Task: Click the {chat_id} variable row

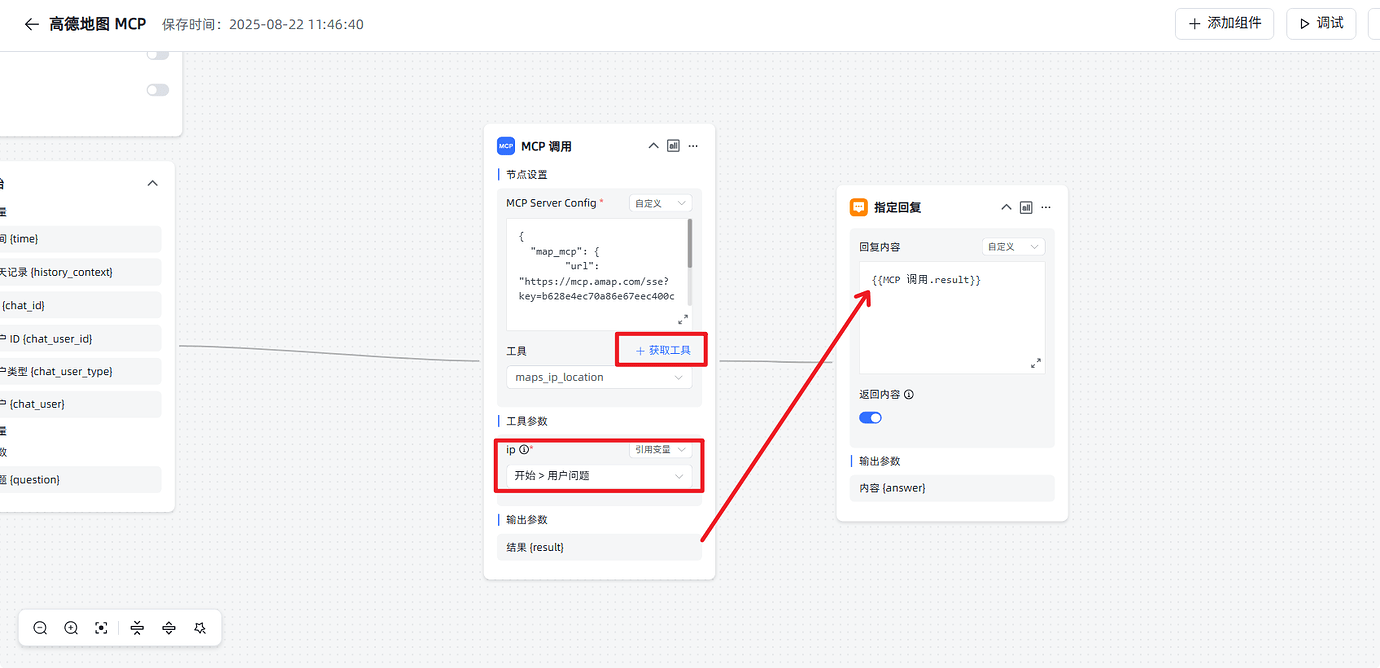Action: tap(80, 305)
